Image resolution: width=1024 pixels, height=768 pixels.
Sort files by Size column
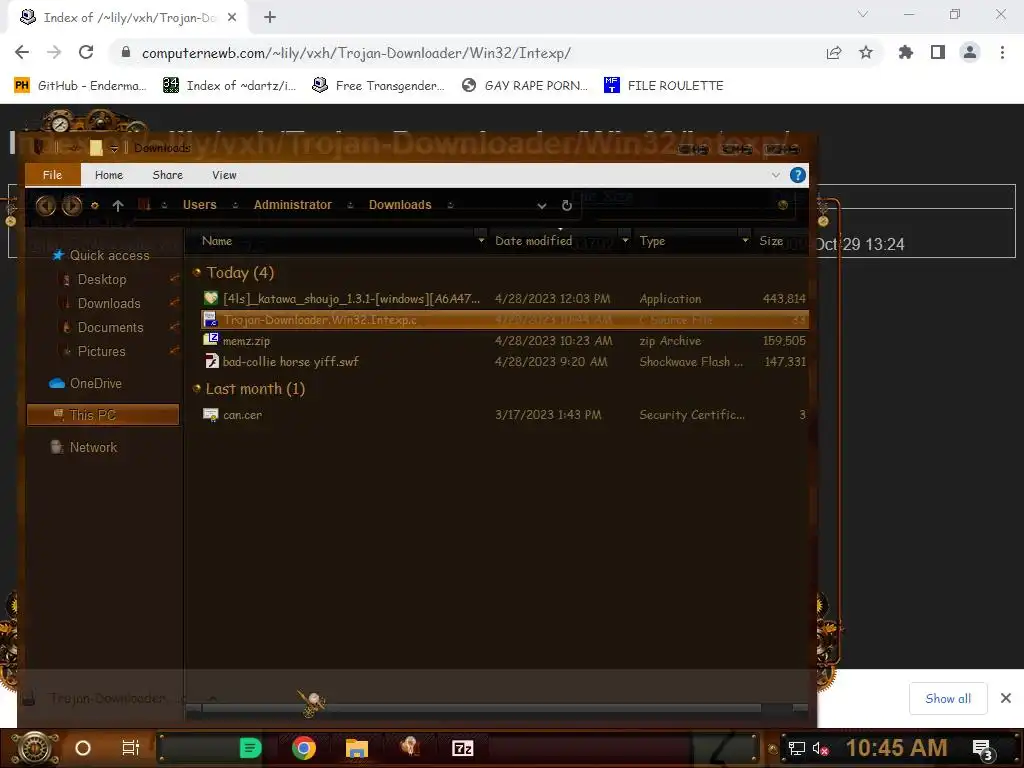tap(771, 241)
